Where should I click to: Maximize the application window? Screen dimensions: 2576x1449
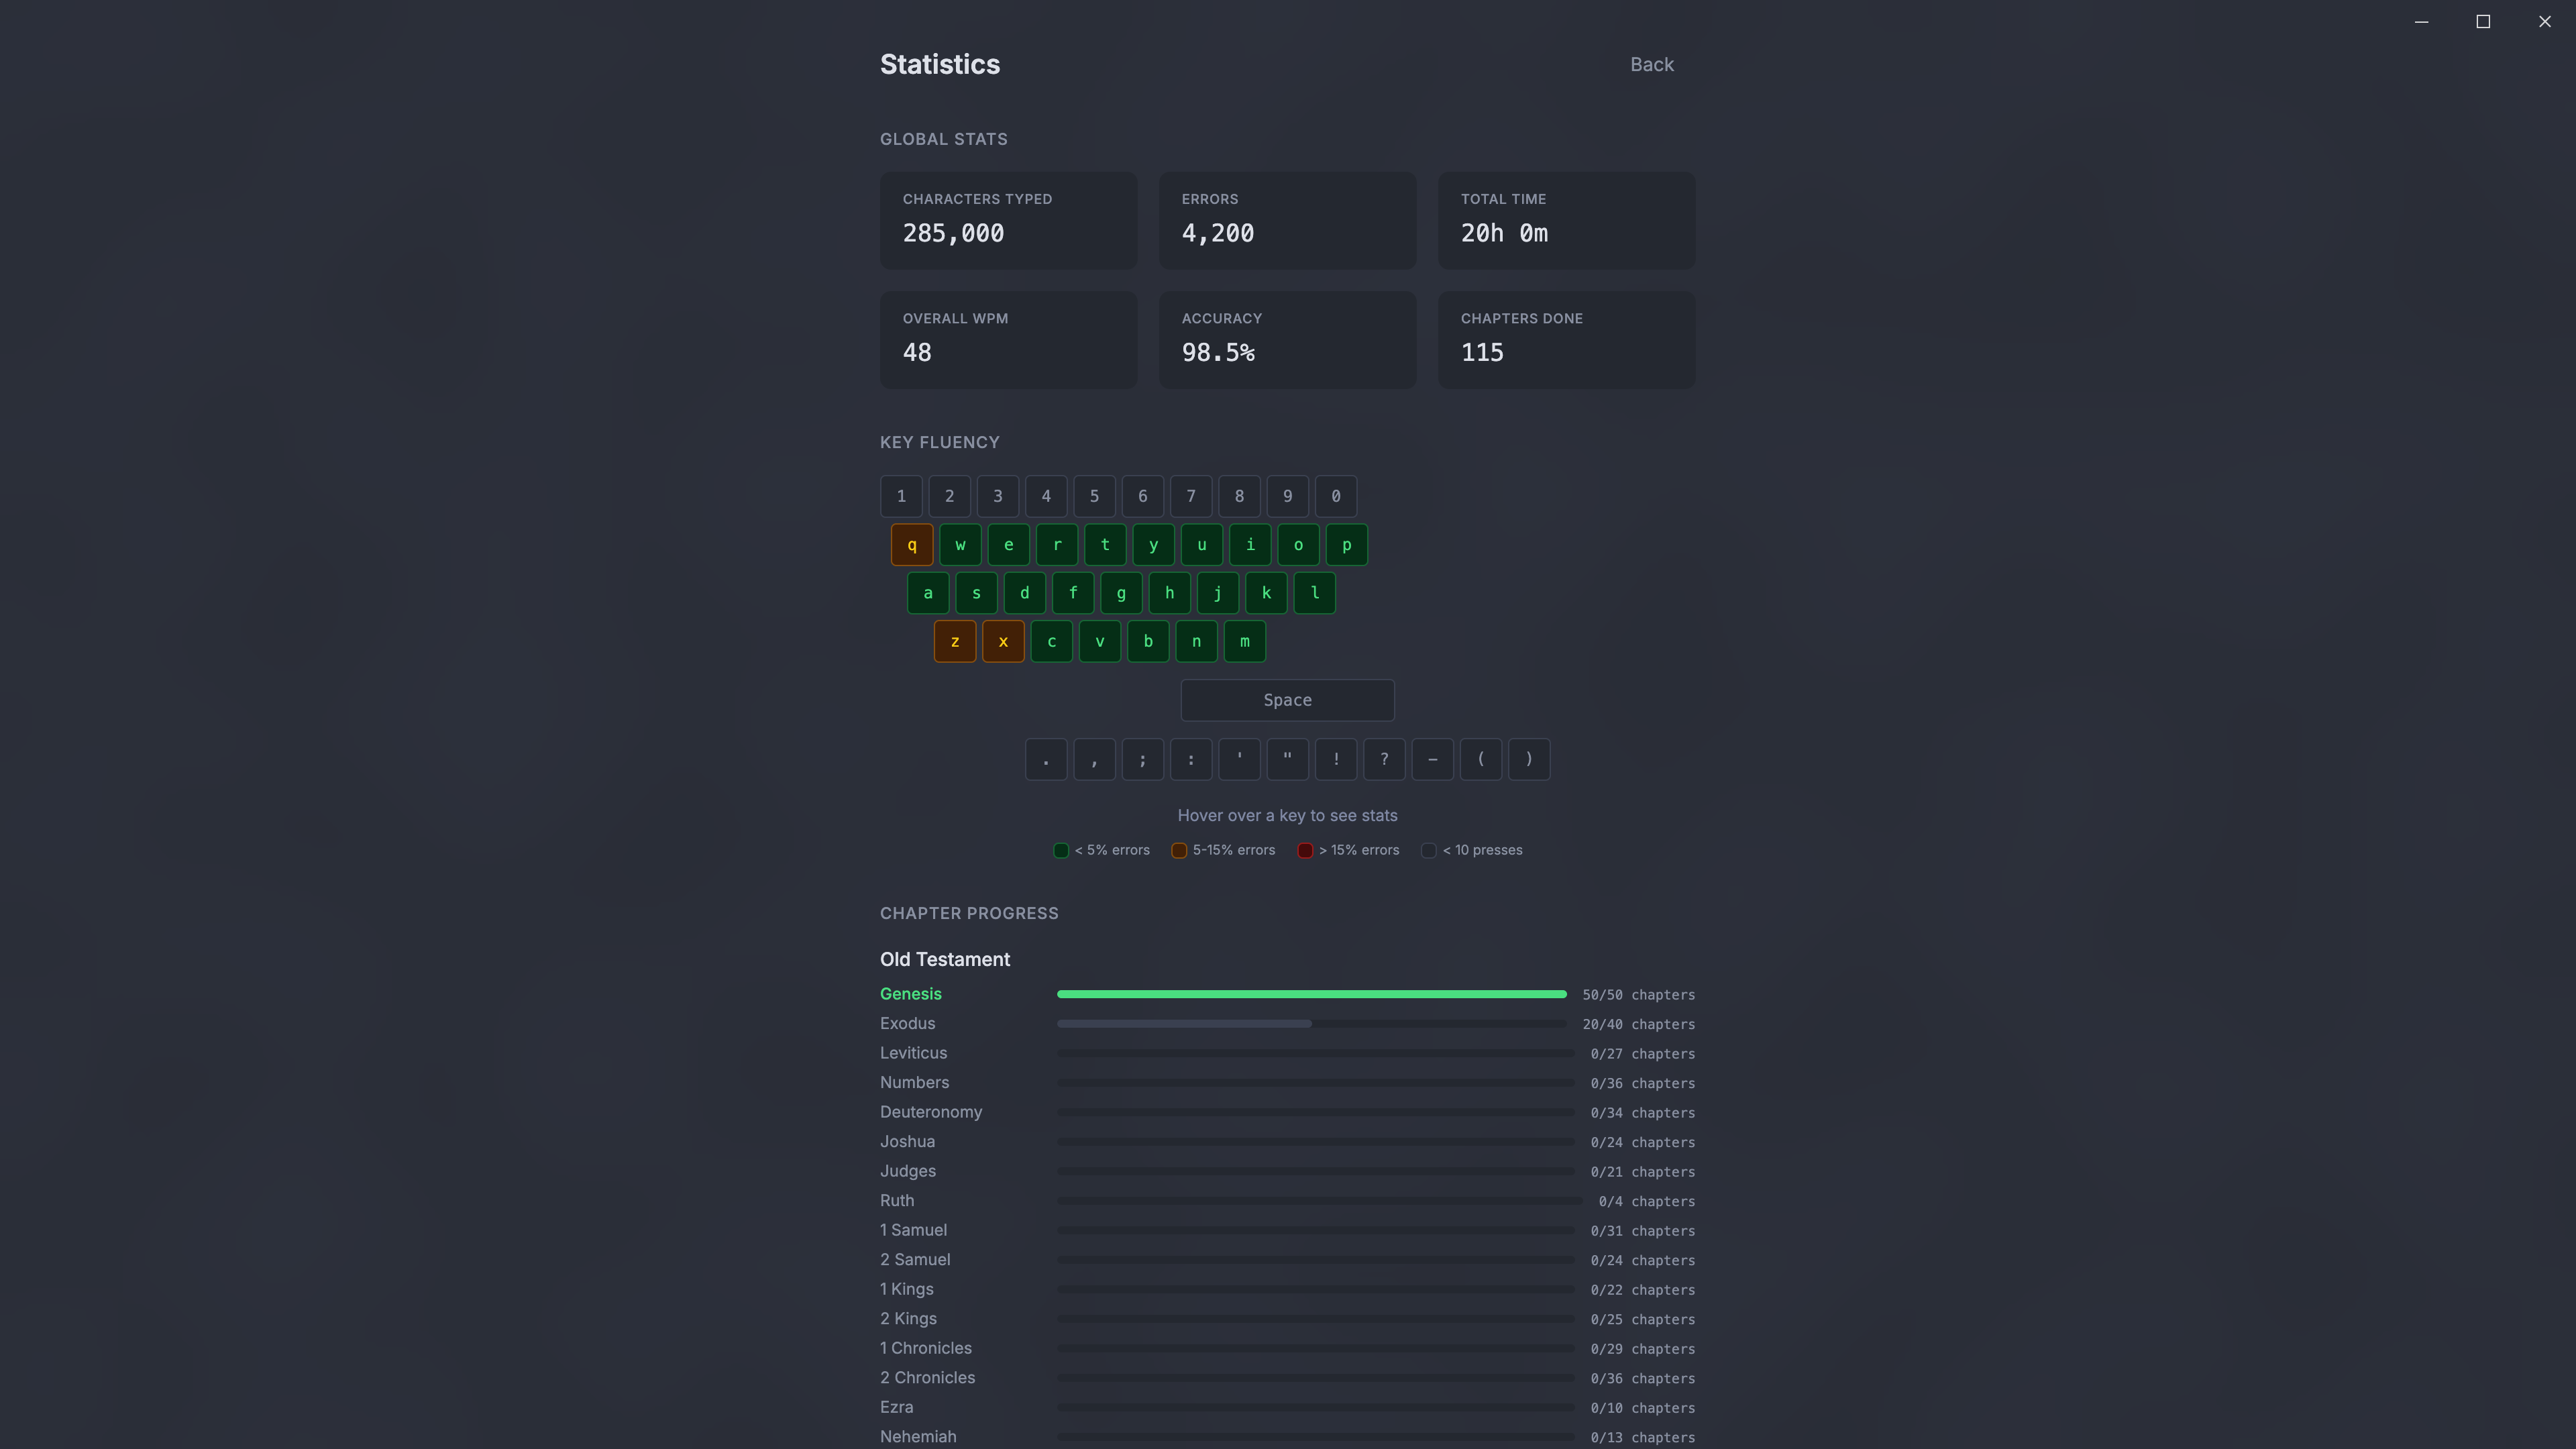[2483, 21]
